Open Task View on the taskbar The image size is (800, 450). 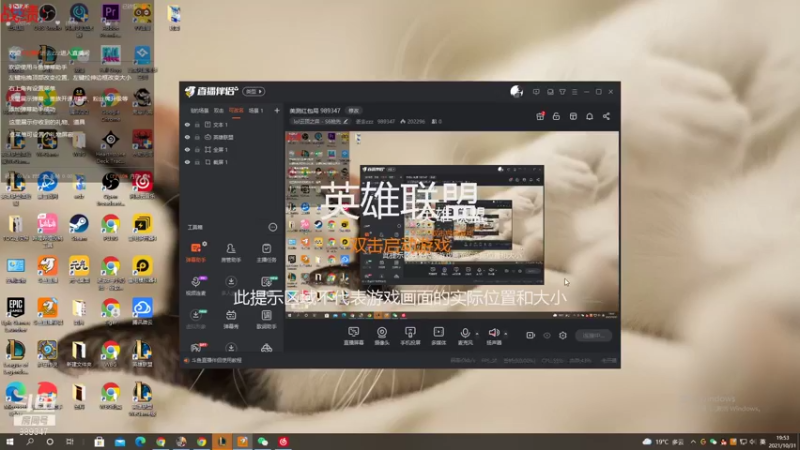[70, 442]
